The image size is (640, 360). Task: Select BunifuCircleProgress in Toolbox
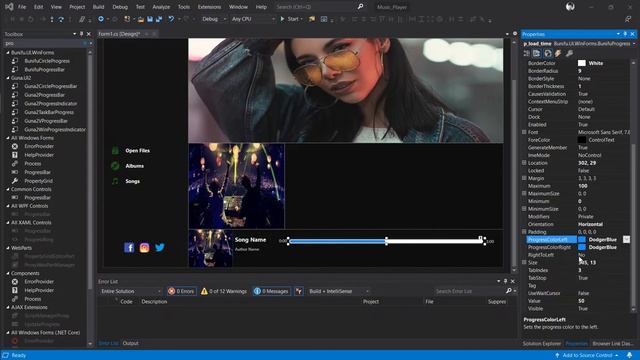(47, 61)
